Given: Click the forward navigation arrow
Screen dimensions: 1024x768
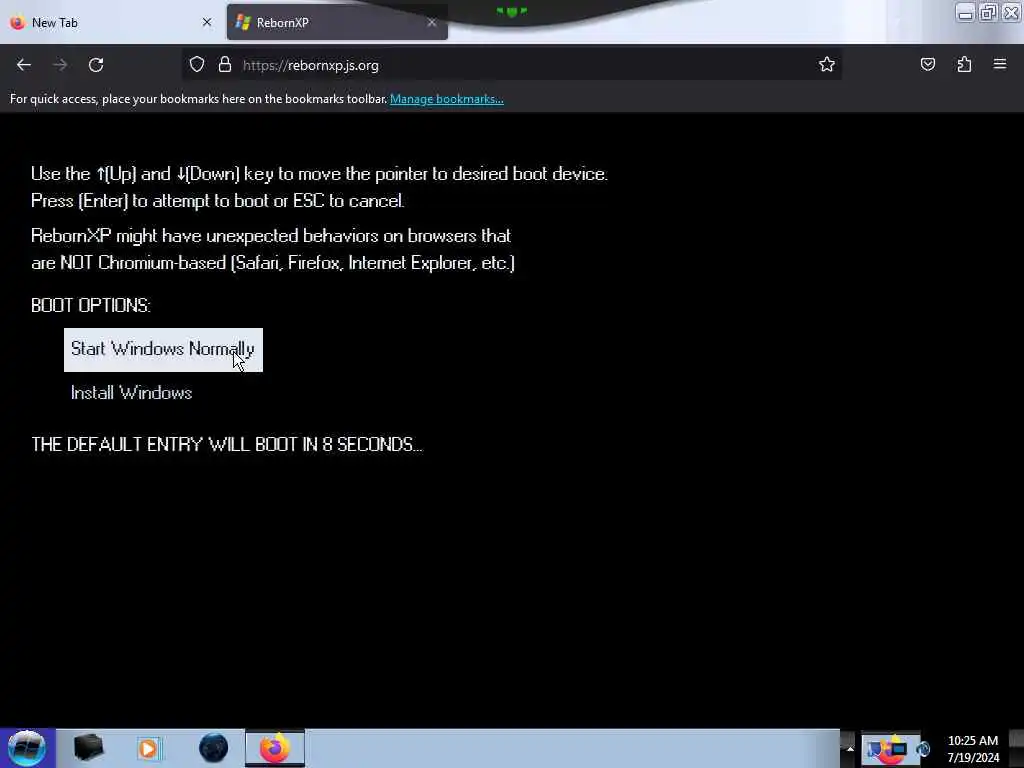Looking at the screenshot, I should 60,65.
